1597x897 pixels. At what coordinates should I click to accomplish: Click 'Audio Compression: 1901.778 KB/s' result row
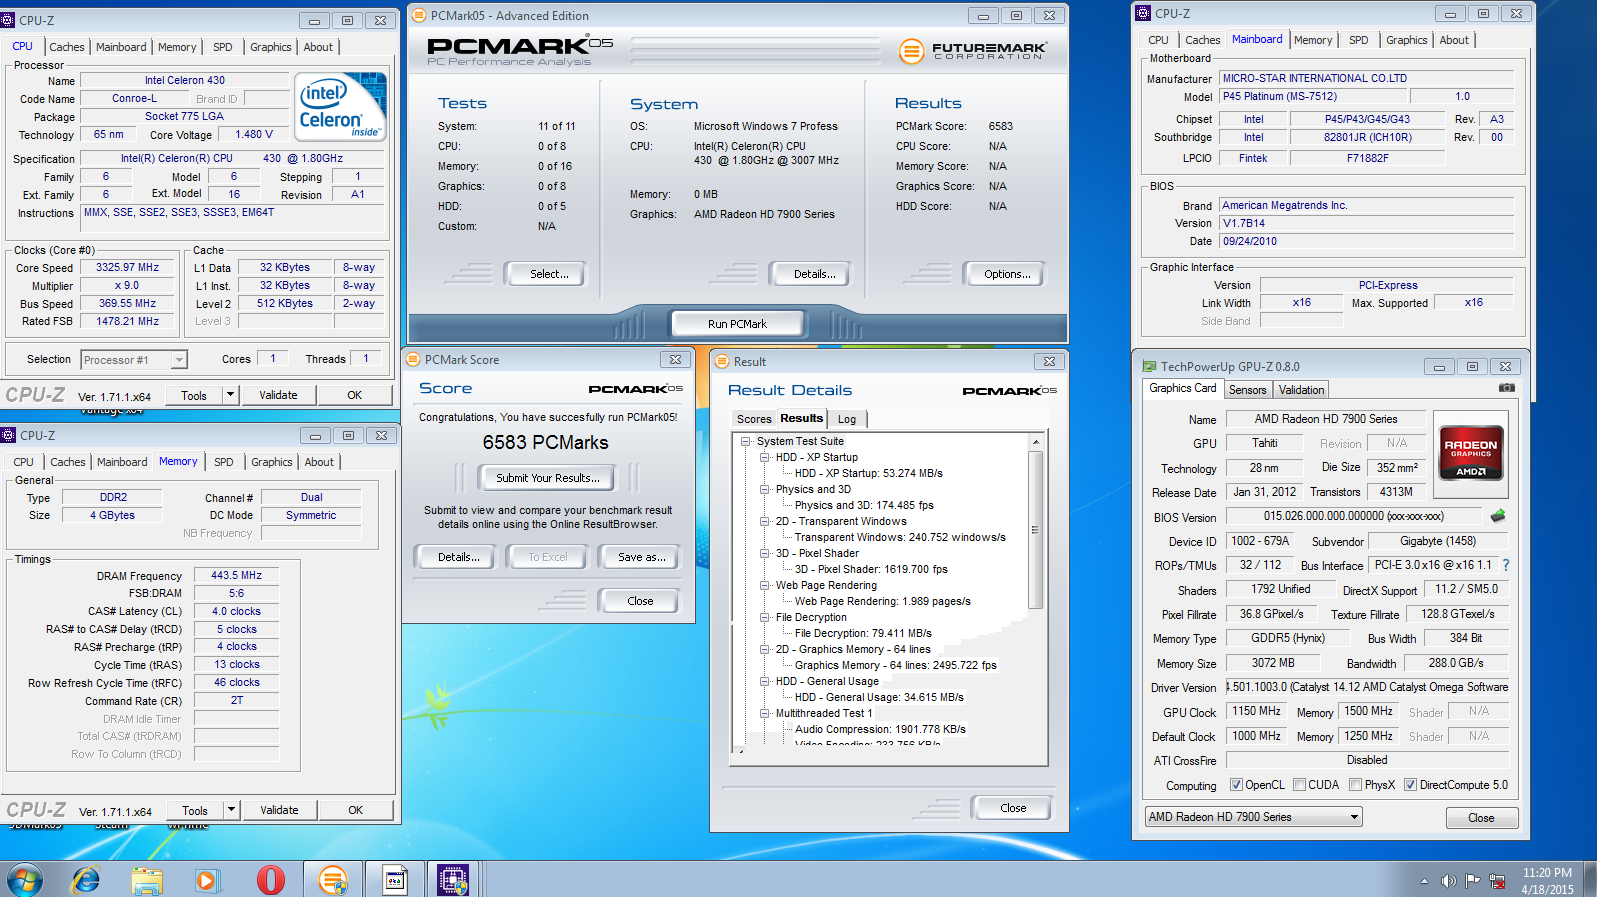[x=881, y=729]
